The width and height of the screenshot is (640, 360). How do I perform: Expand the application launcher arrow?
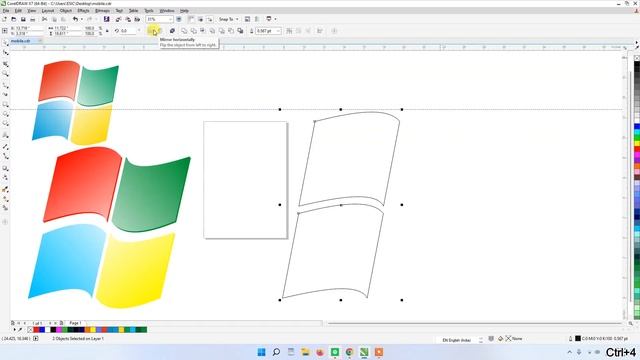(275, 19)
